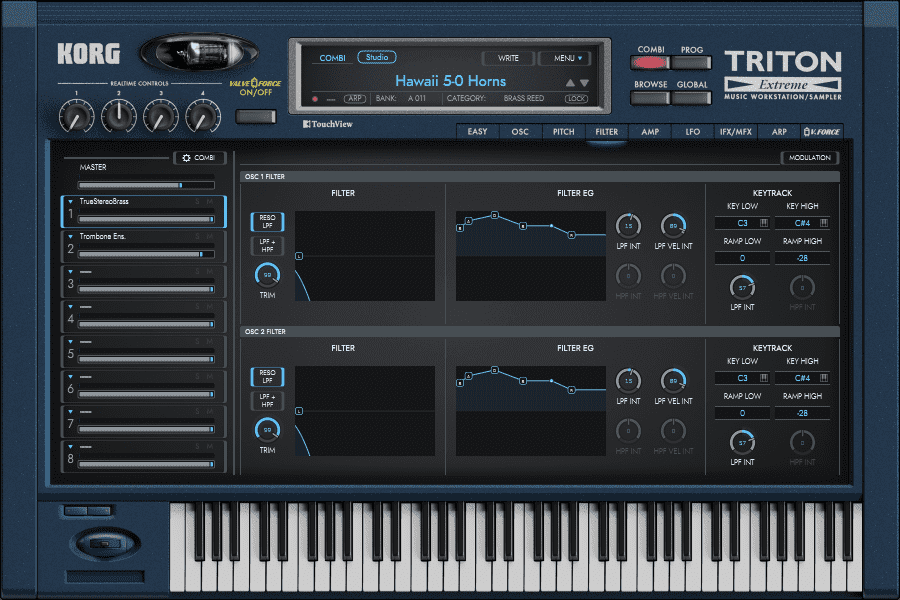
Task: Select RESO LPF filter type for OSC 1
Action: click(267, 222)
